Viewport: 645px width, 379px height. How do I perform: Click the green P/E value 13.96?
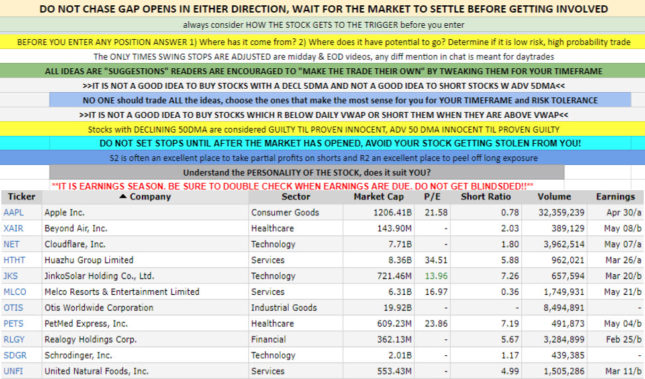[x=436, y=276]
